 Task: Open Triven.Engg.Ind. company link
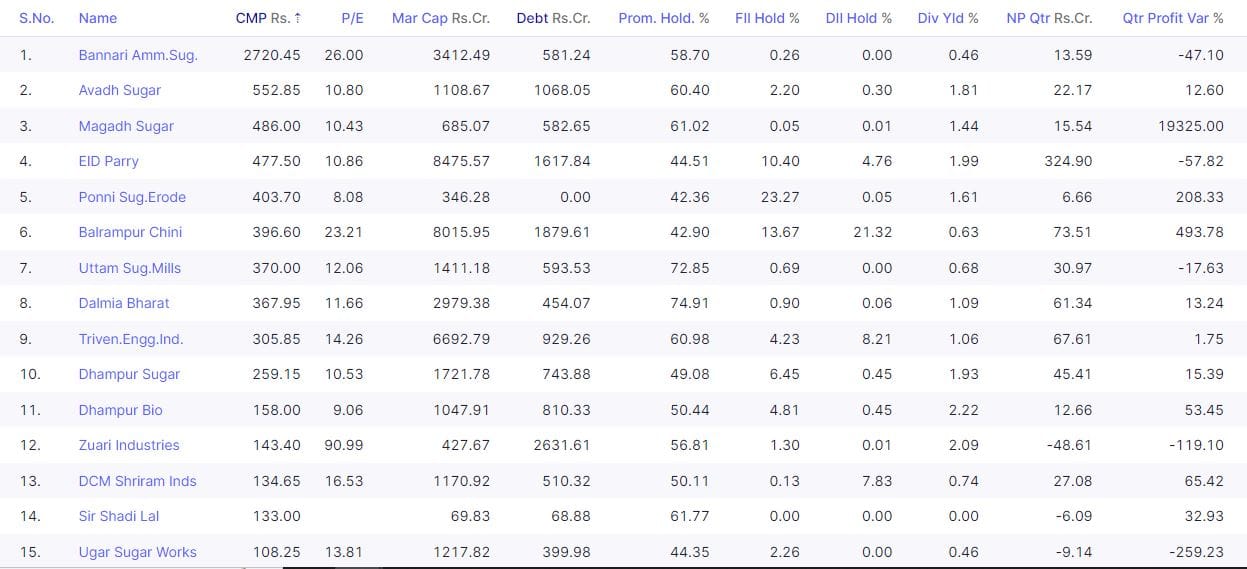tap(131, 339)
